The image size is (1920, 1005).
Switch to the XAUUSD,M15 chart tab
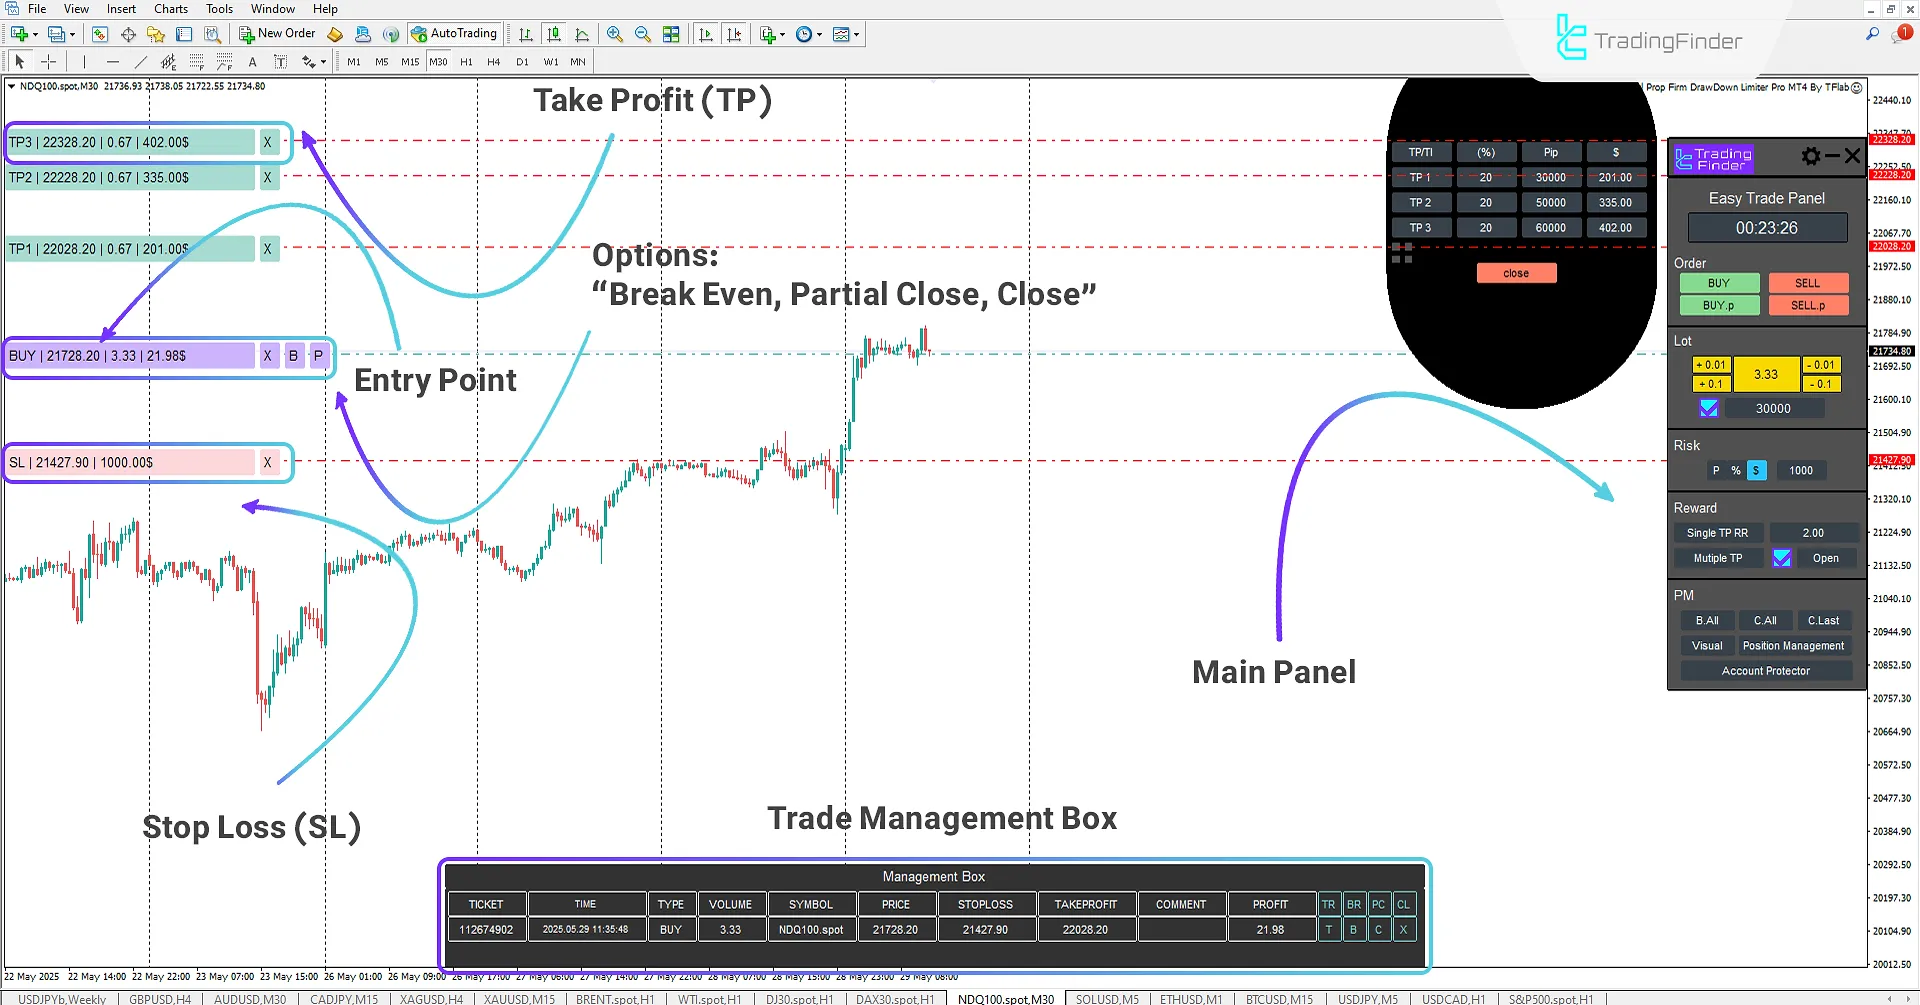(x=519, y=998)
